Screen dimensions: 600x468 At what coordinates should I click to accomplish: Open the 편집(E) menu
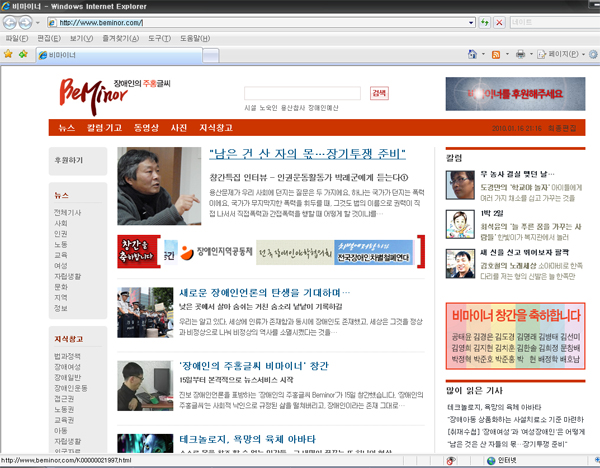[x=49, y=38]
